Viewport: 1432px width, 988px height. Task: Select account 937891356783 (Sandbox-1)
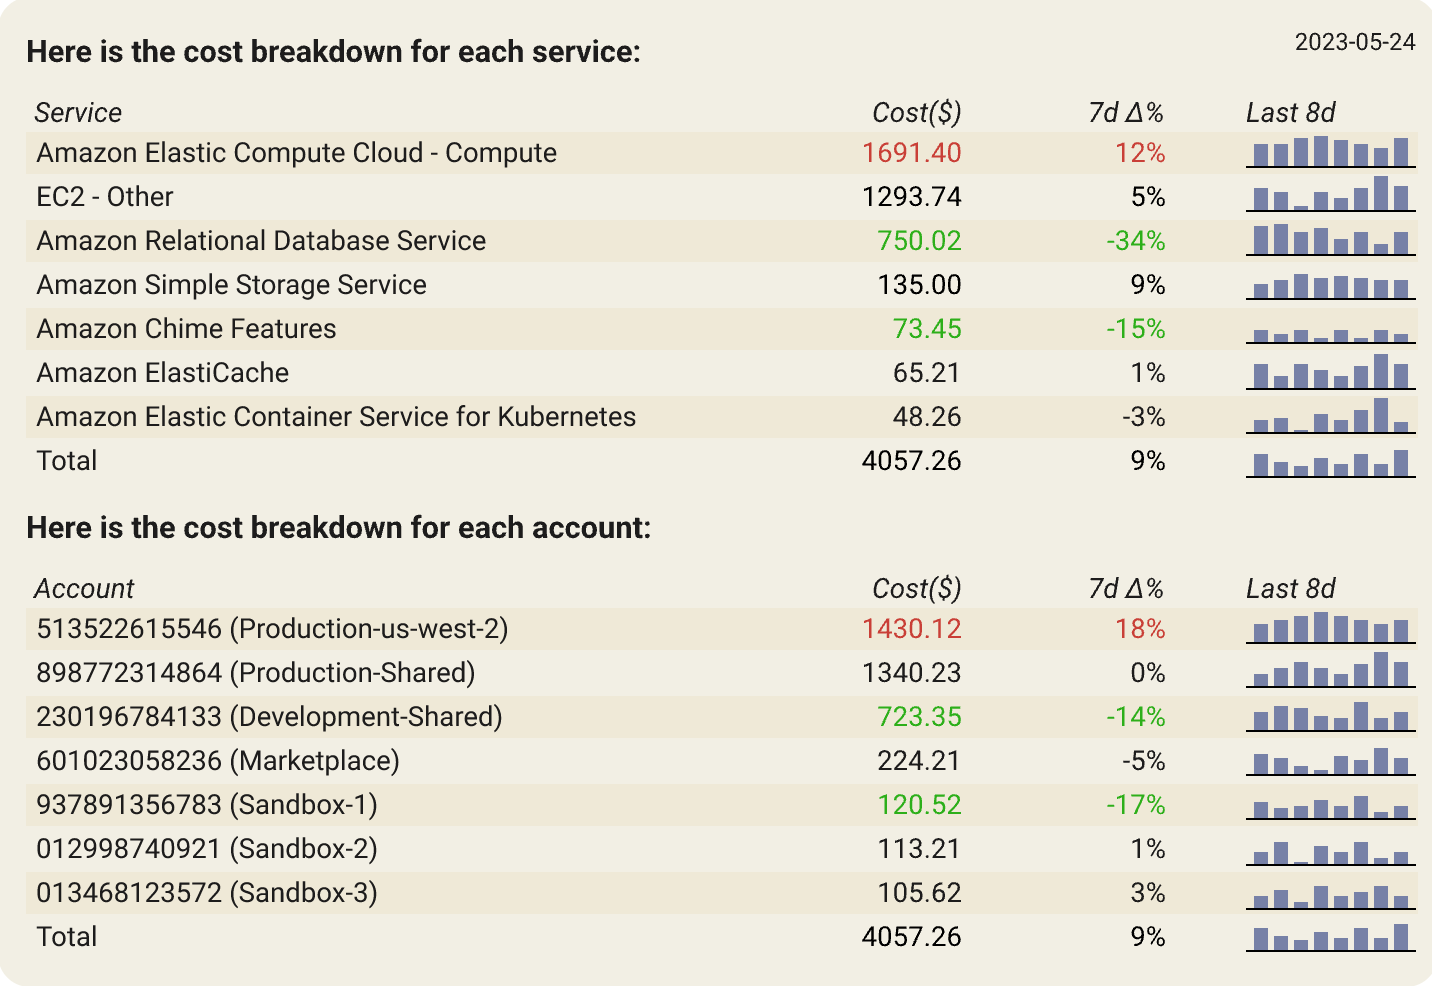[x=207, y=805]
